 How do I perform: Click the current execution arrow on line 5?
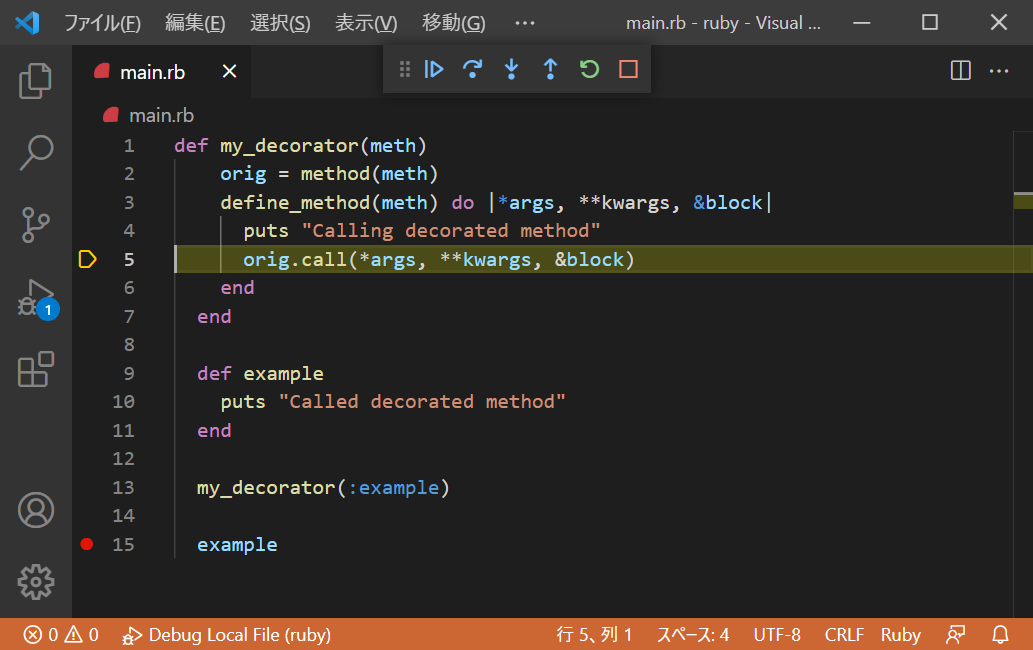click(88, 259)
